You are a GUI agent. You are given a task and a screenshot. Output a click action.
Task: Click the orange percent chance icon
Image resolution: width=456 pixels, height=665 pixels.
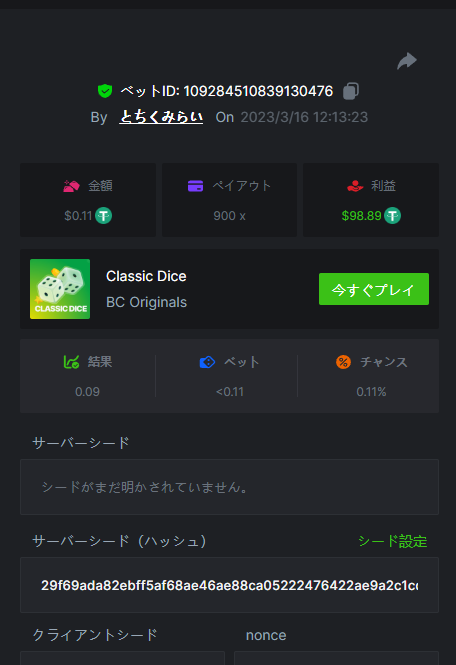343,362
